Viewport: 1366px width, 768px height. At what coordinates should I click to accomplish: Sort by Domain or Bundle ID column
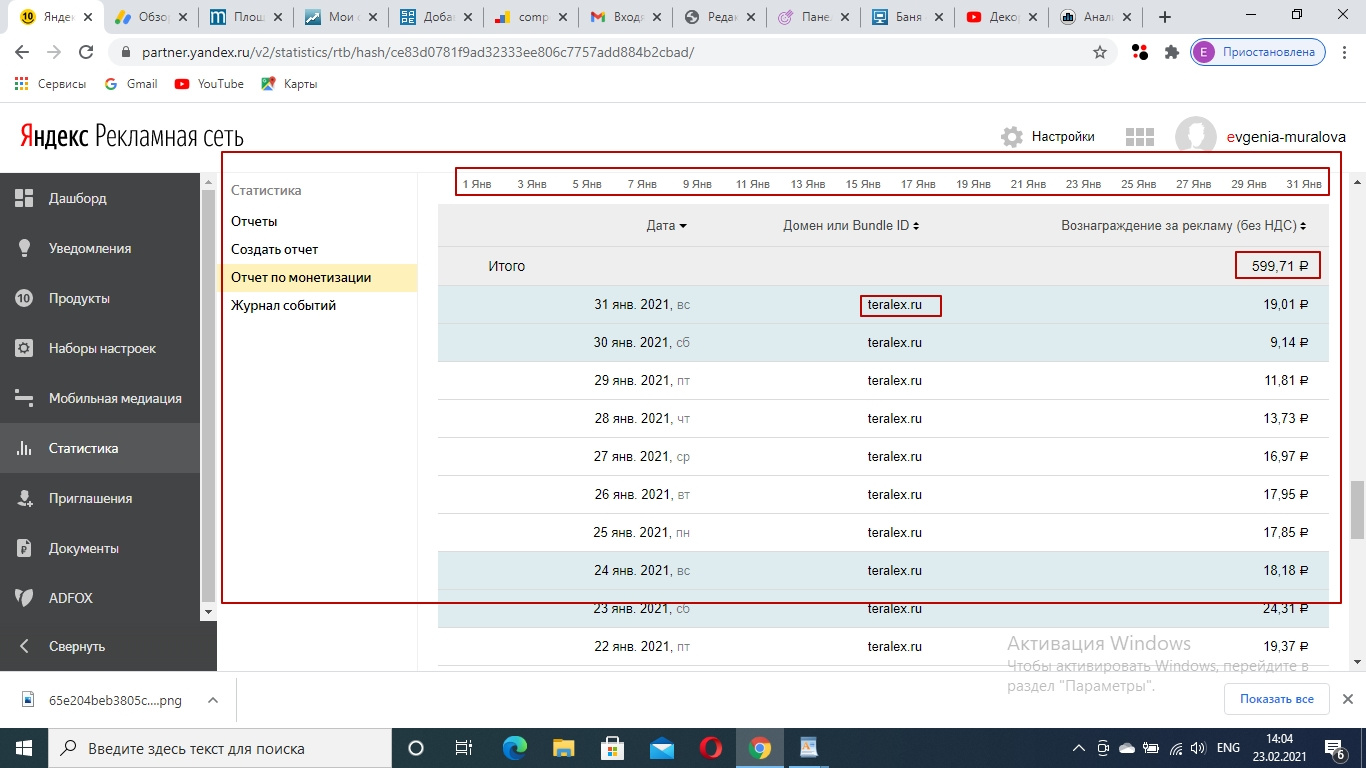coord(850,226)
